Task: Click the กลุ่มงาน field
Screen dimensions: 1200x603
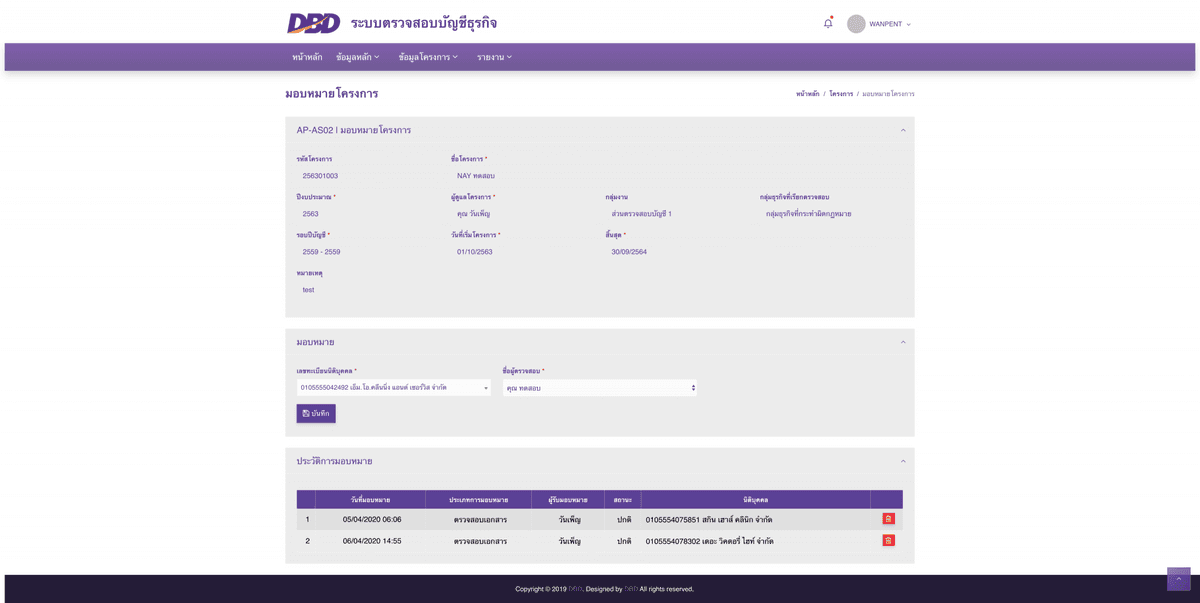Action: 677,214
